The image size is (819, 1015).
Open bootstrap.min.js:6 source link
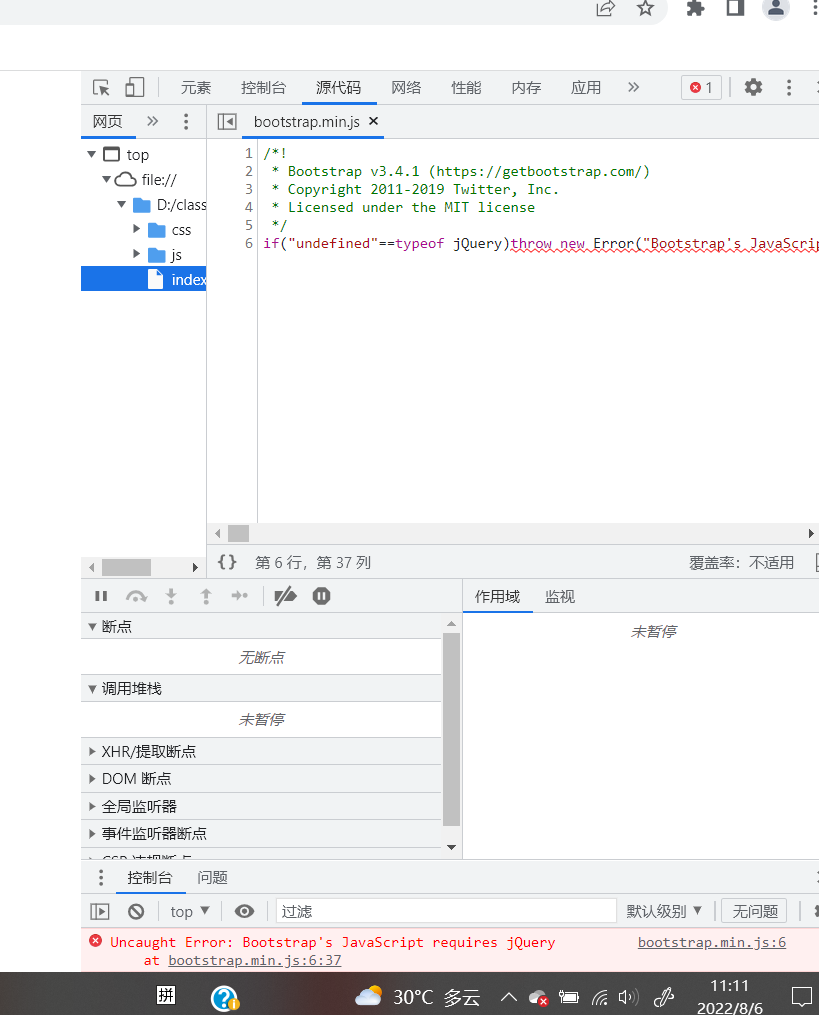click(x=712, y=942)
